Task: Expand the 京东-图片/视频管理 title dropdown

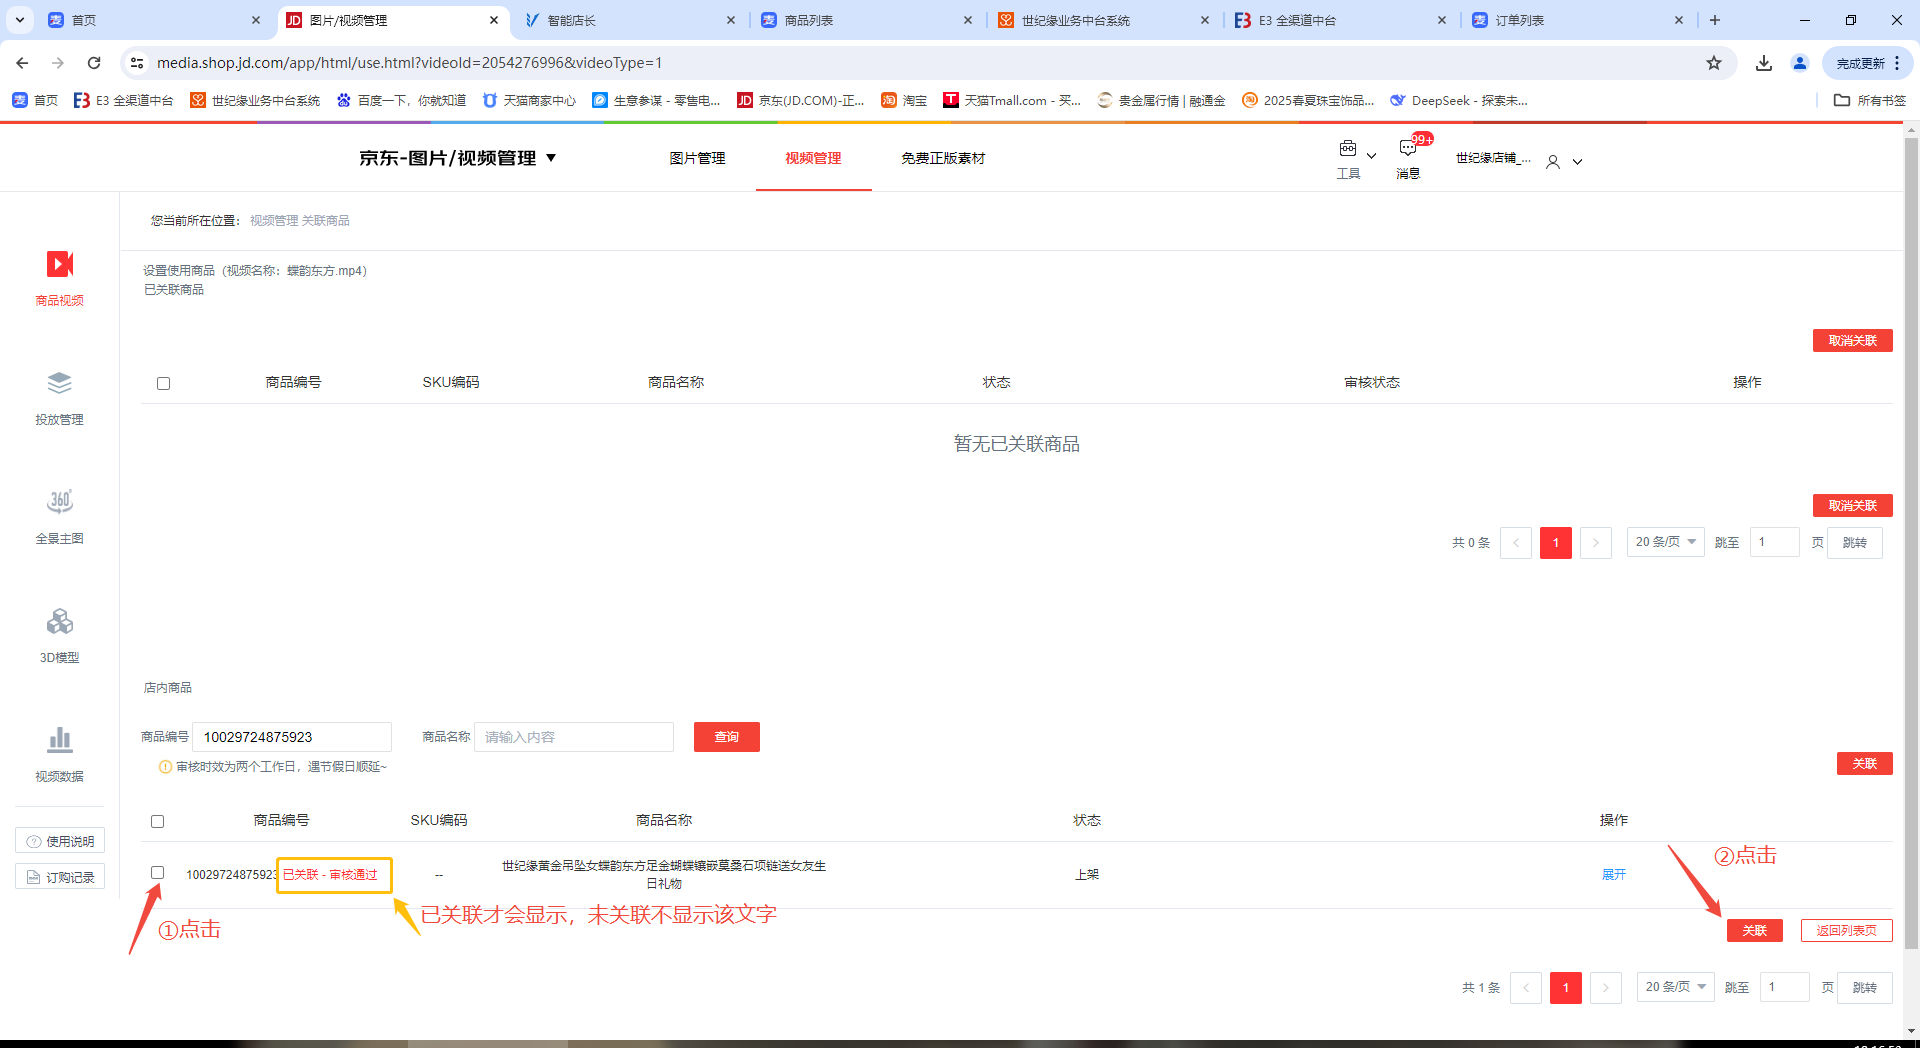Action: click(551, 158)
